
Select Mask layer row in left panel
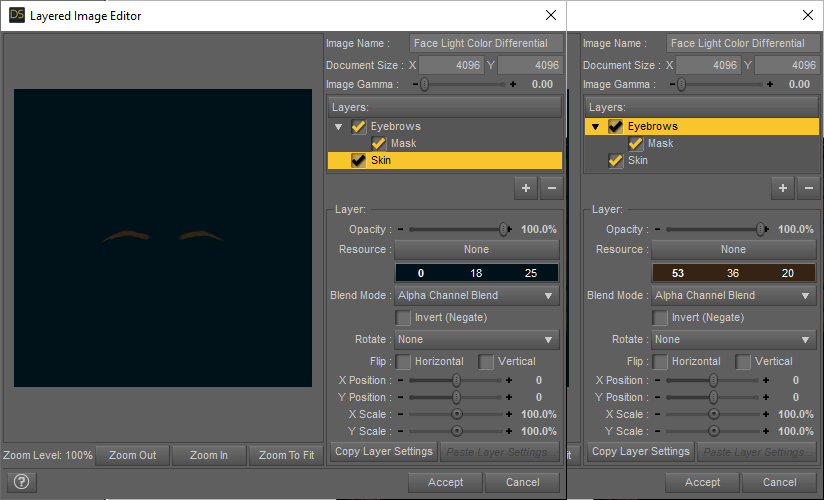(x=445, y=143)
